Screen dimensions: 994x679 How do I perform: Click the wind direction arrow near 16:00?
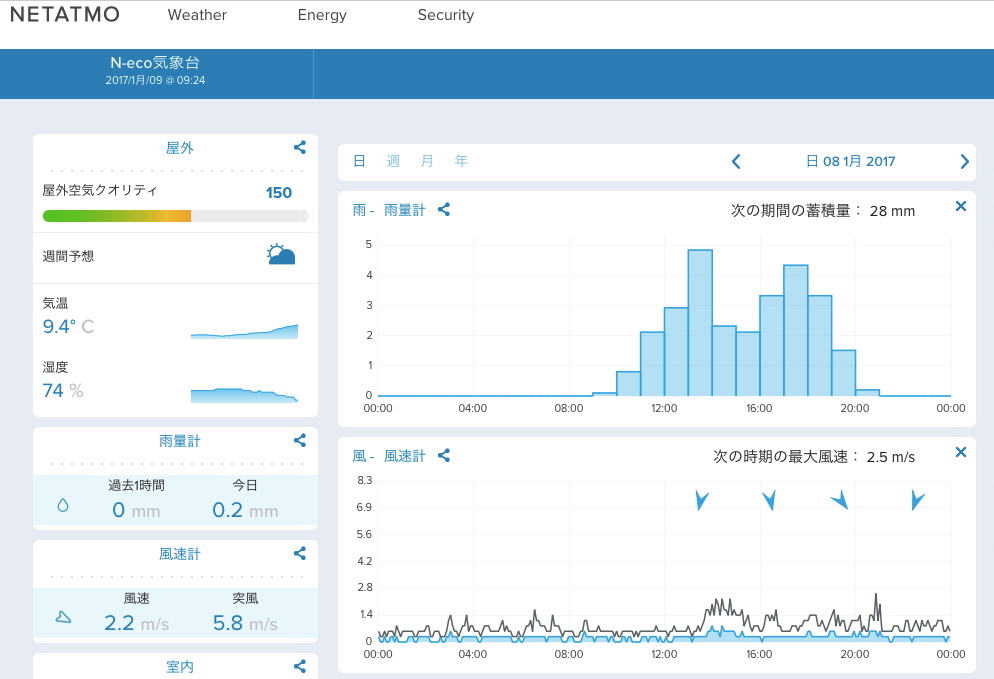769,500
